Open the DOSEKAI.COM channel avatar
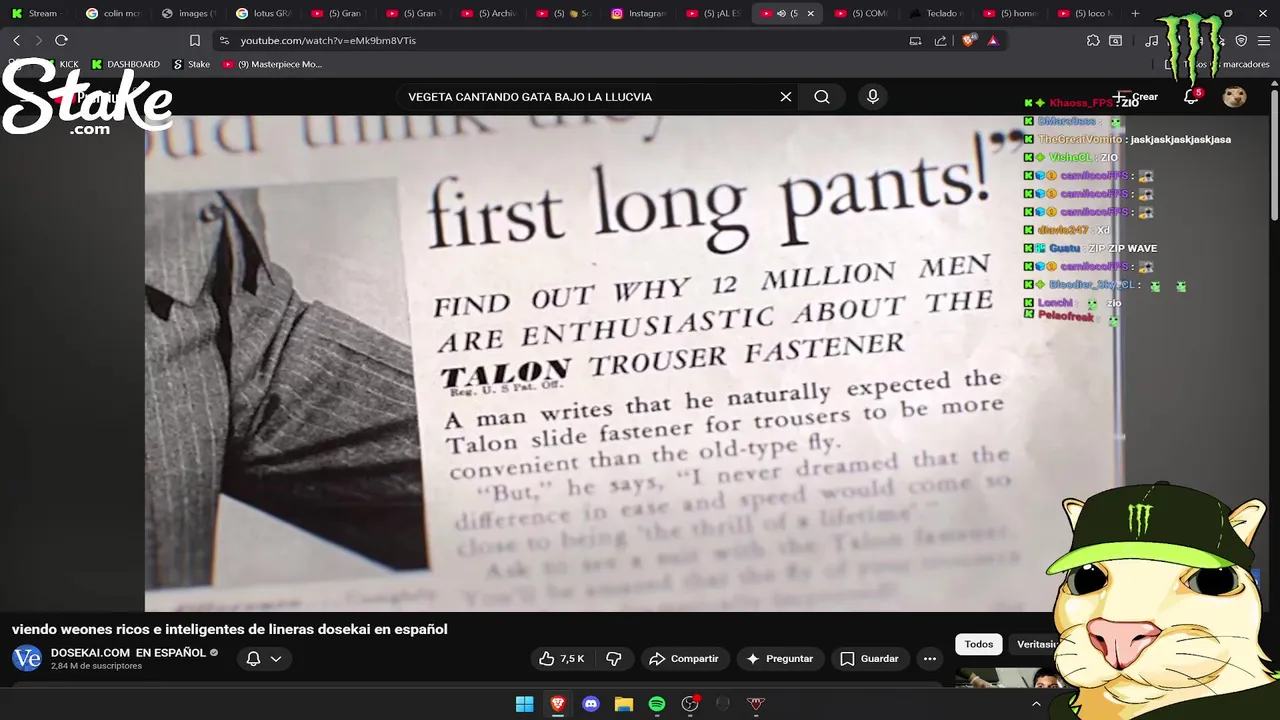This screenshot has height=720, width=1280. click(27, 659)
